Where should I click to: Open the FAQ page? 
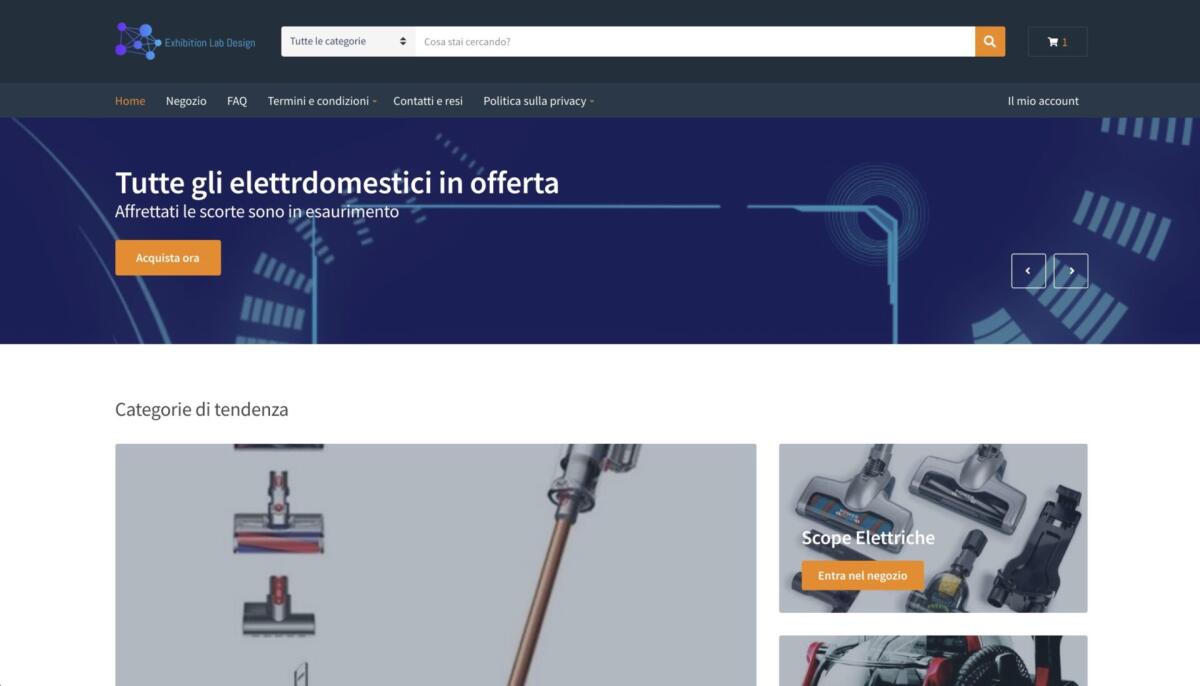pyautogui.click(x=236, y=100)
